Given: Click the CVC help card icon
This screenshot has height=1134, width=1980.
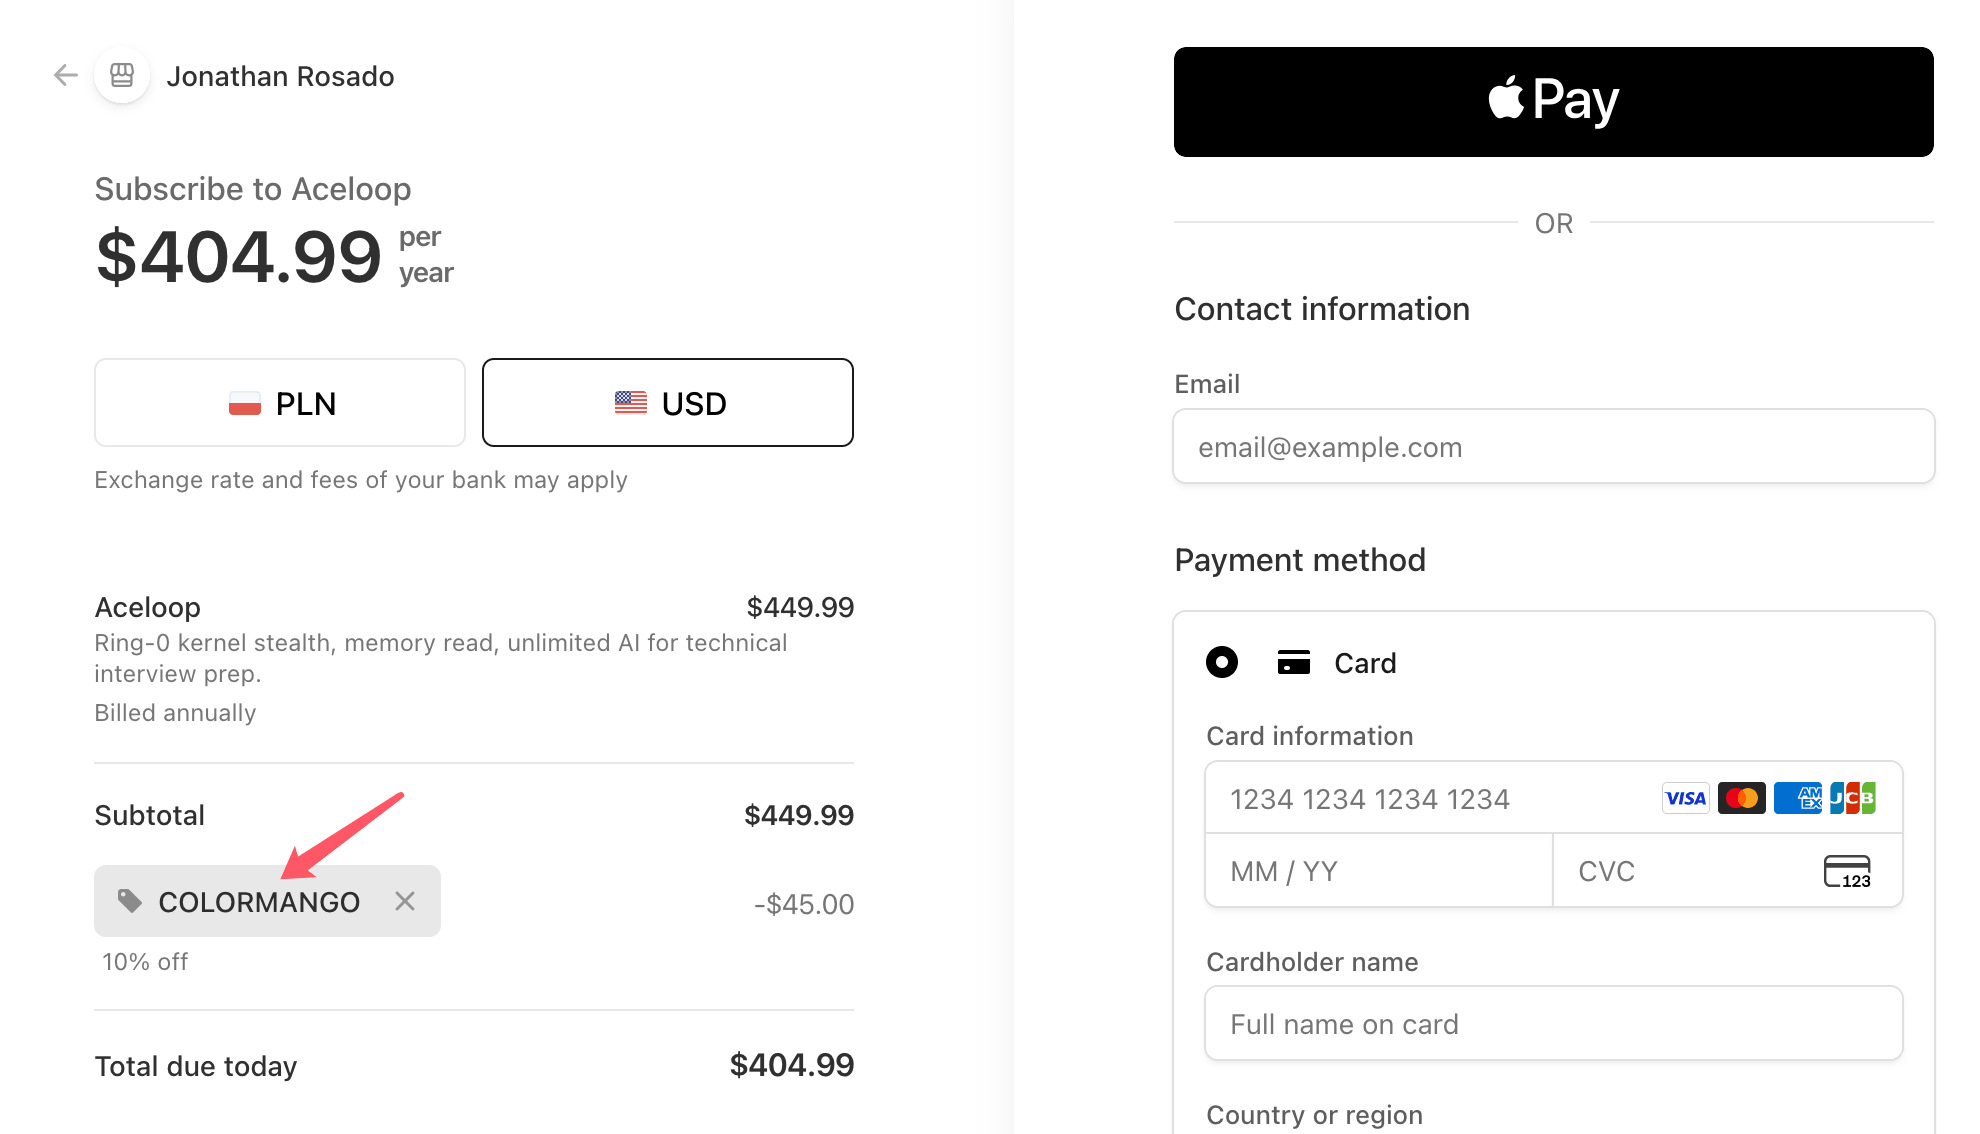Looking at the screenshot, I should (x=1847, y=871).
